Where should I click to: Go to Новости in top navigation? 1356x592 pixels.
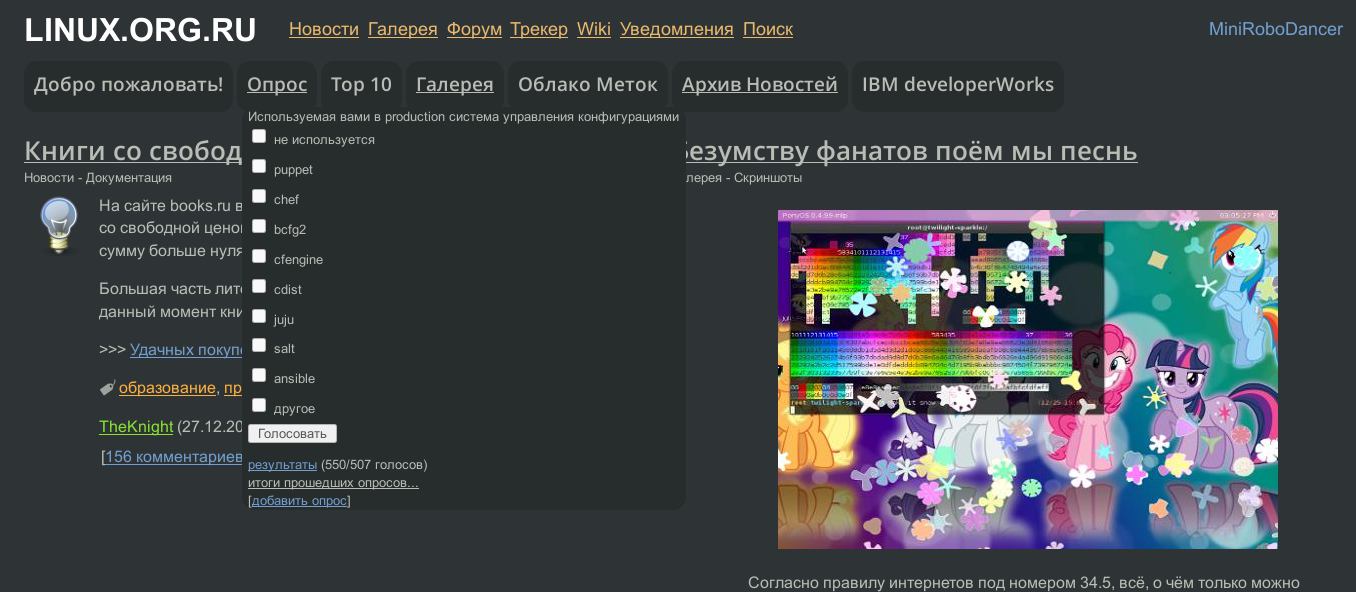324,30
